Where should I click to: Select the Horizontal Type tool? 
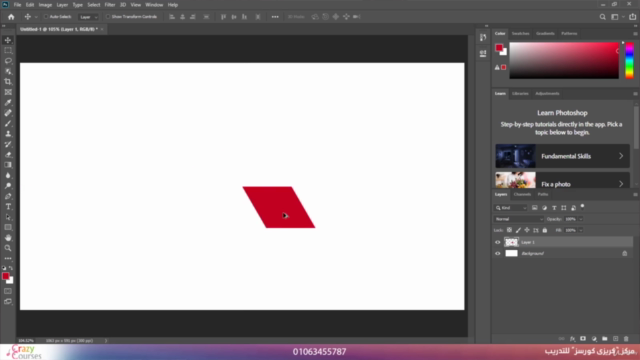[8, 207]
